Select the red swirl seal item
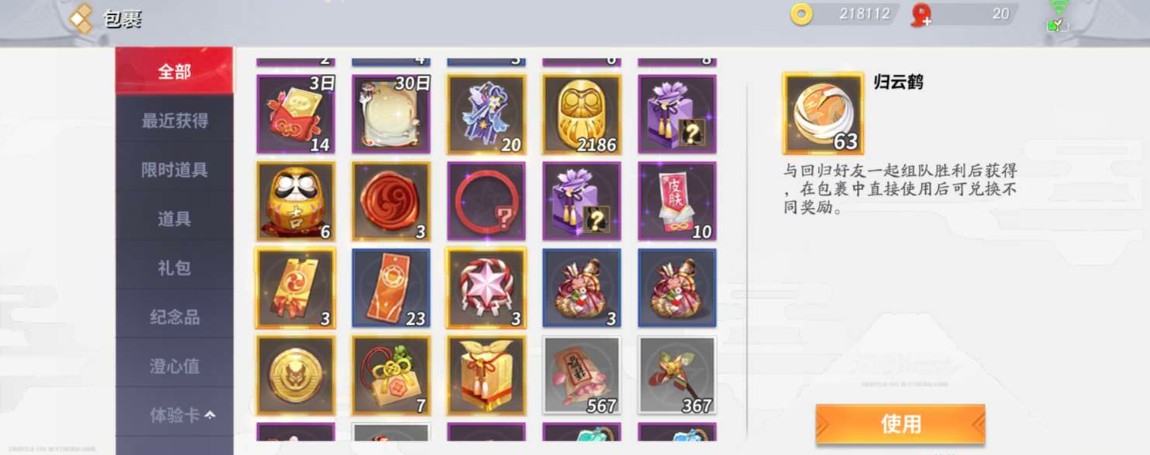The image size is (1150, 455). [x=391, y=201]
